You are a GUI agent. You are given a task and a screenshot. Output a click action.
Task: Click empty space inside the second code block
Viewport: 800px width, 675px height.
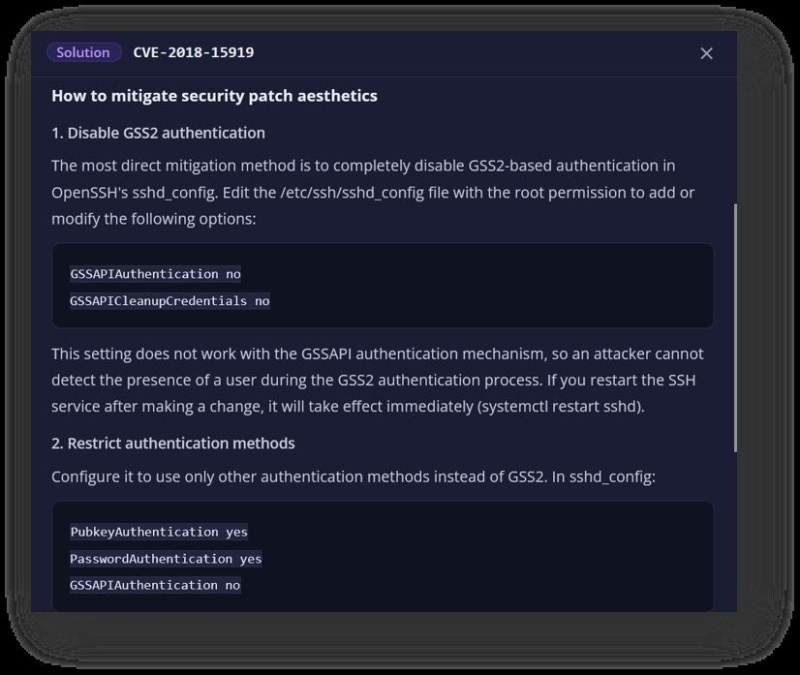(x=485, y=558)
